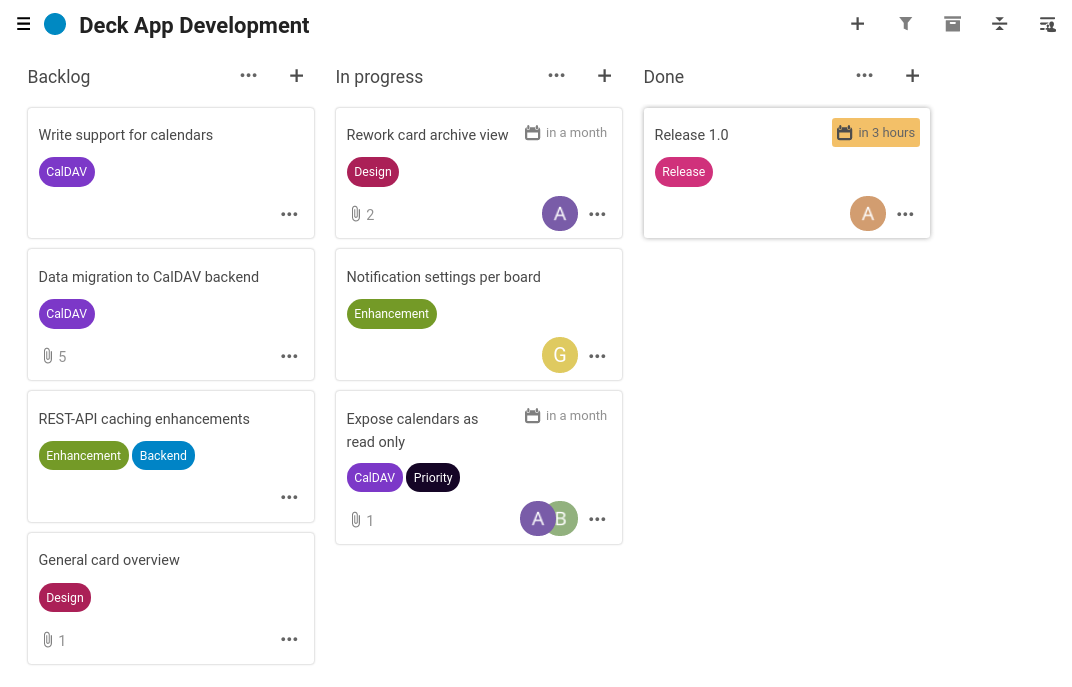Screen dimensions: 1072x687
Task: Open actions menu on General card overview
Action: [289, 640]
